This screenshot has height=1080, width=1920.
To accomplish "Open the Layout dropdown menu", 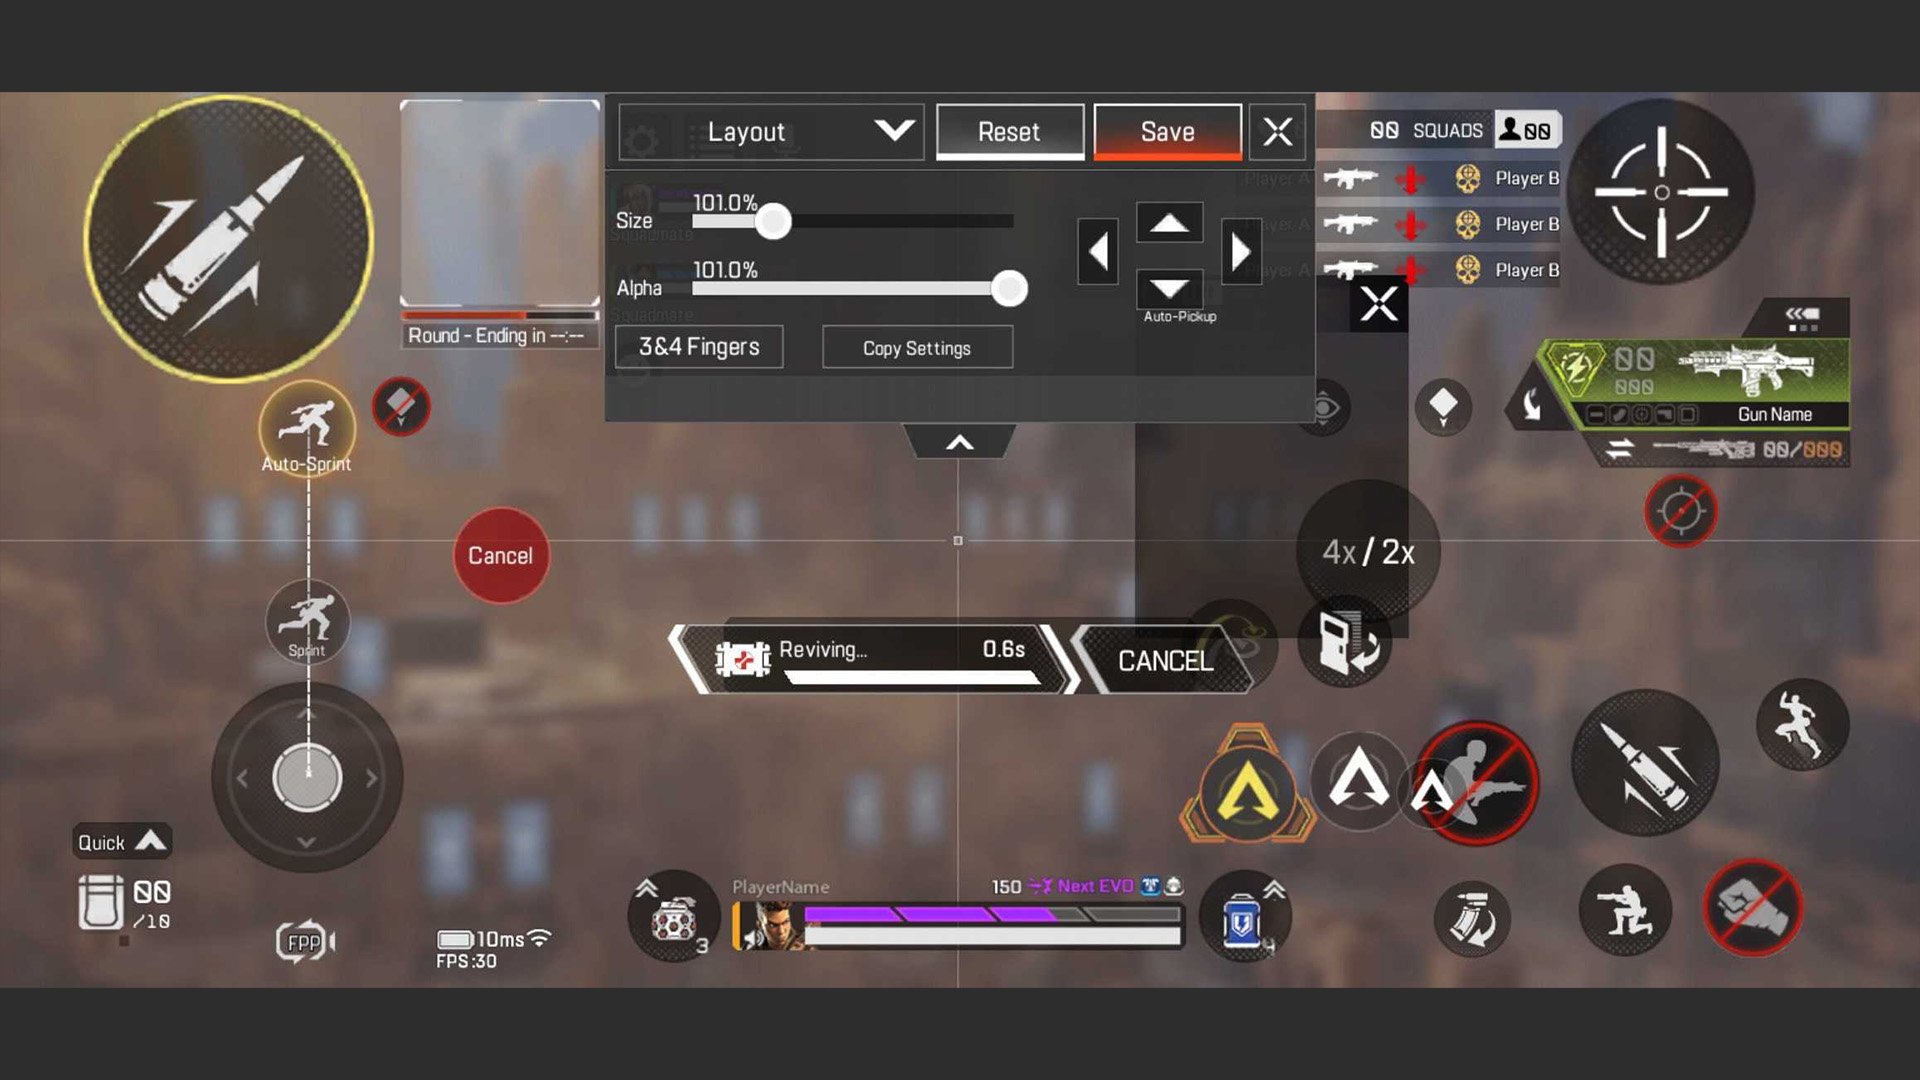I will coord(770,131).
